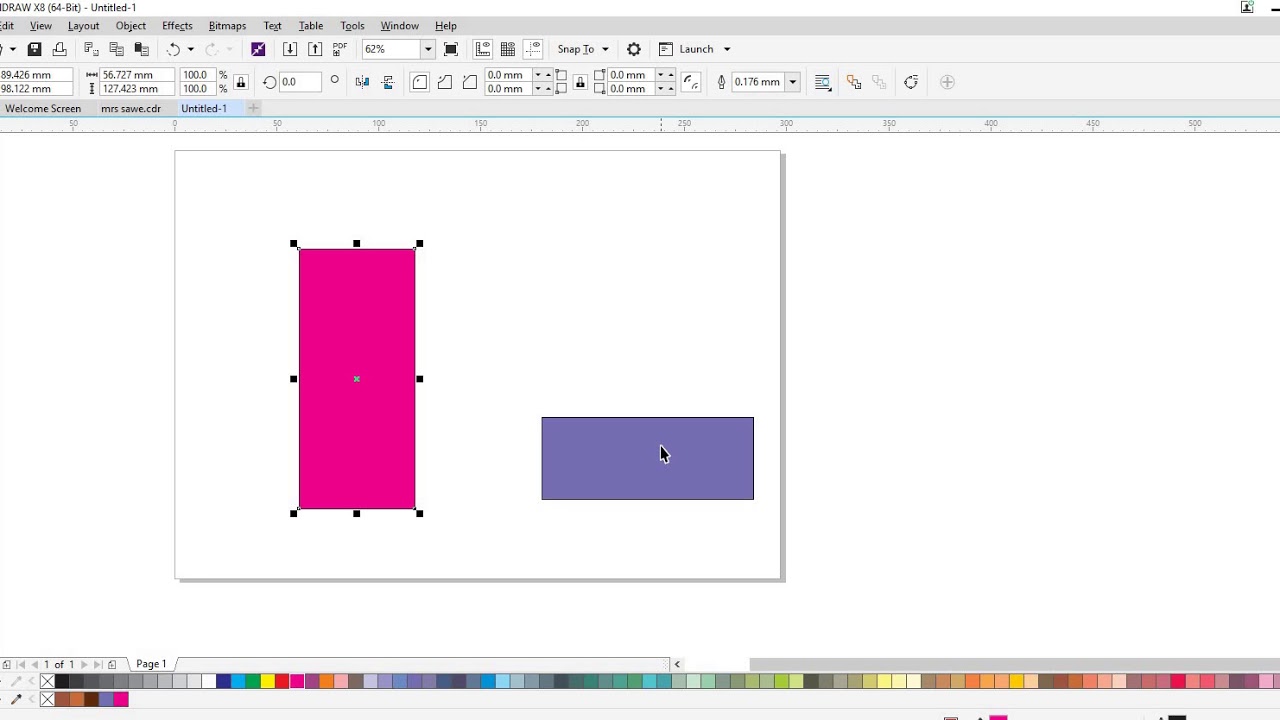Click the document palette eyedropper icon
This screenshot has width=1280, height=720.
pos(16,700)
